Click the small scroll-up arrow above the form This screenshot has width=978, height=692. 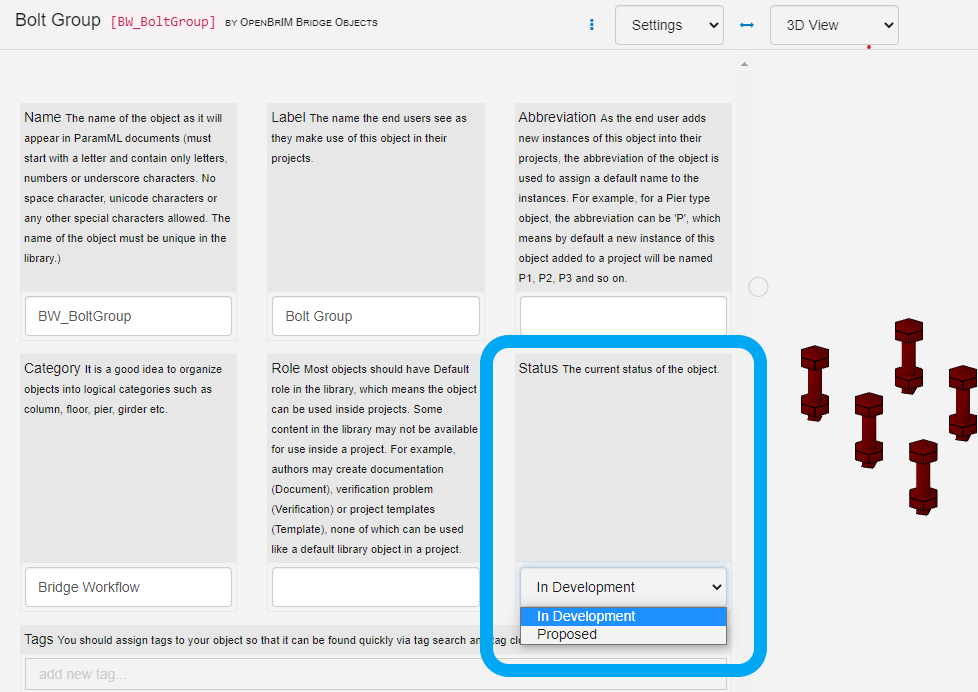tap(742, 65)
